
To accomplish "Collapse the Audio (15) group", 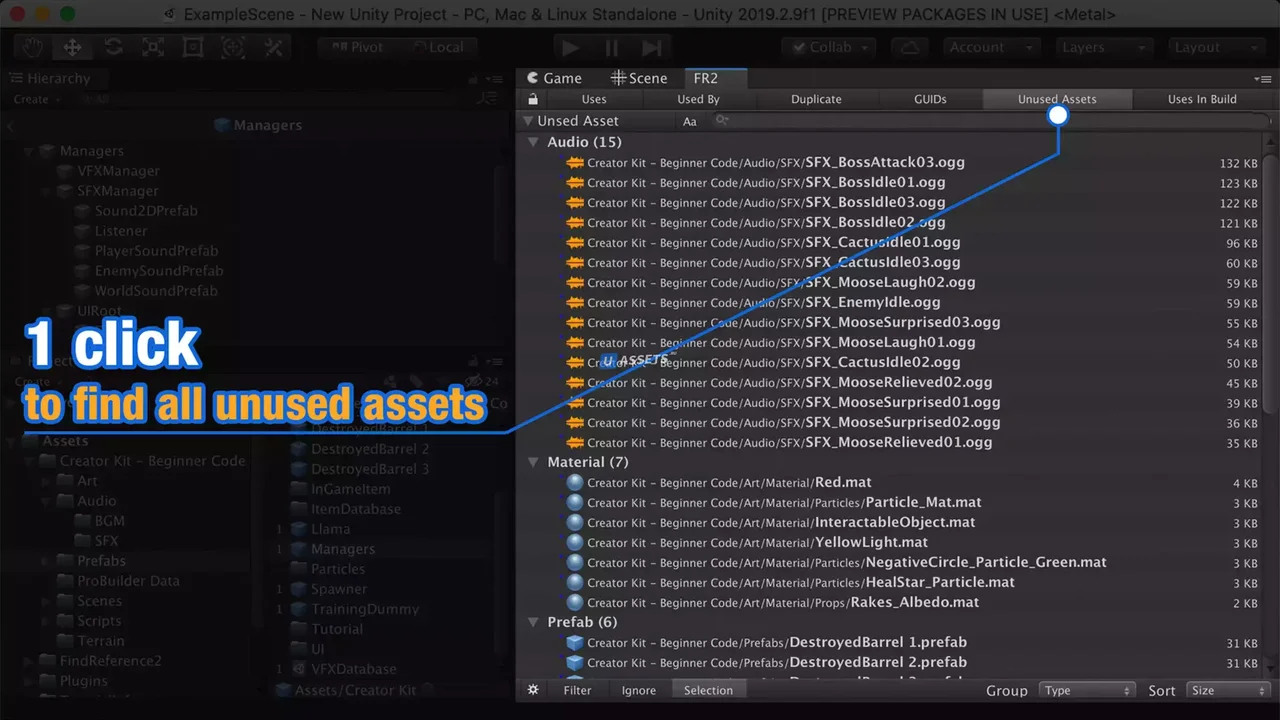I will click(534, 142).
